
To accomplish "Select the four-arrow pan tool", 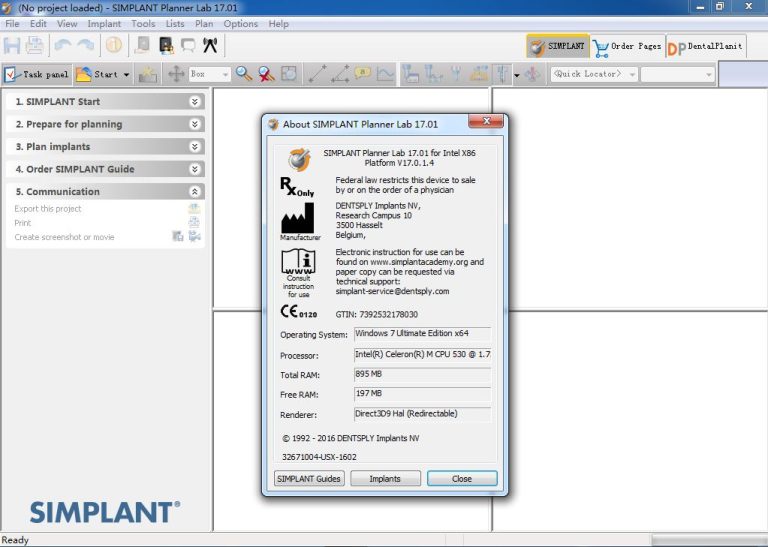I will [x=176, y=74].
